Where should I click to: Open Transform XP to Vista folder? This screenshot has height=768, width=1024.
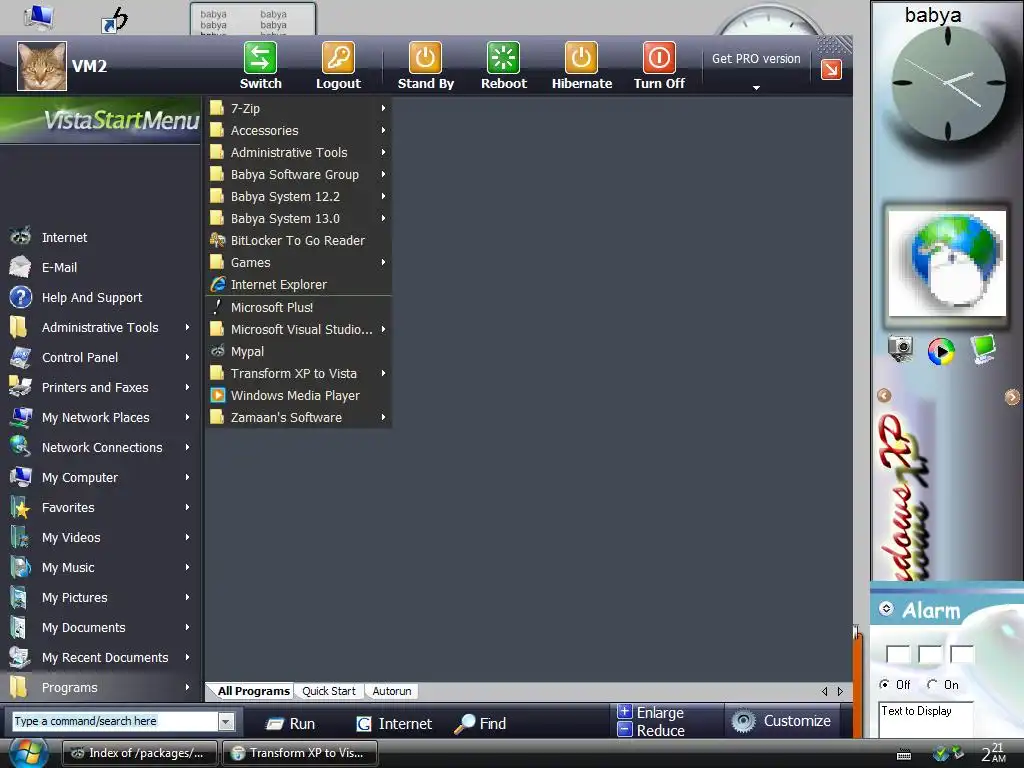point(294,374)
